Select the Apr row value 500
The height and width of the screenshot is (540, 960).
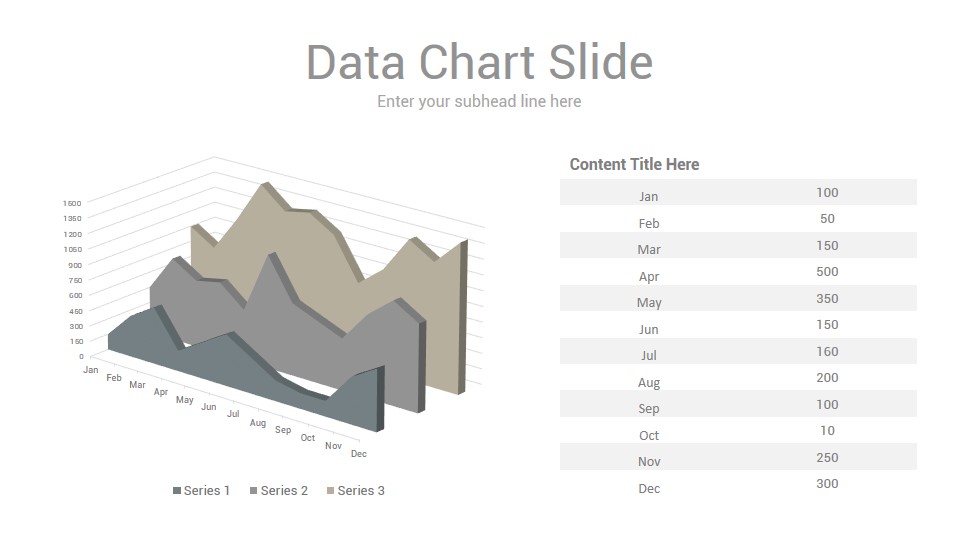(827, 272)
